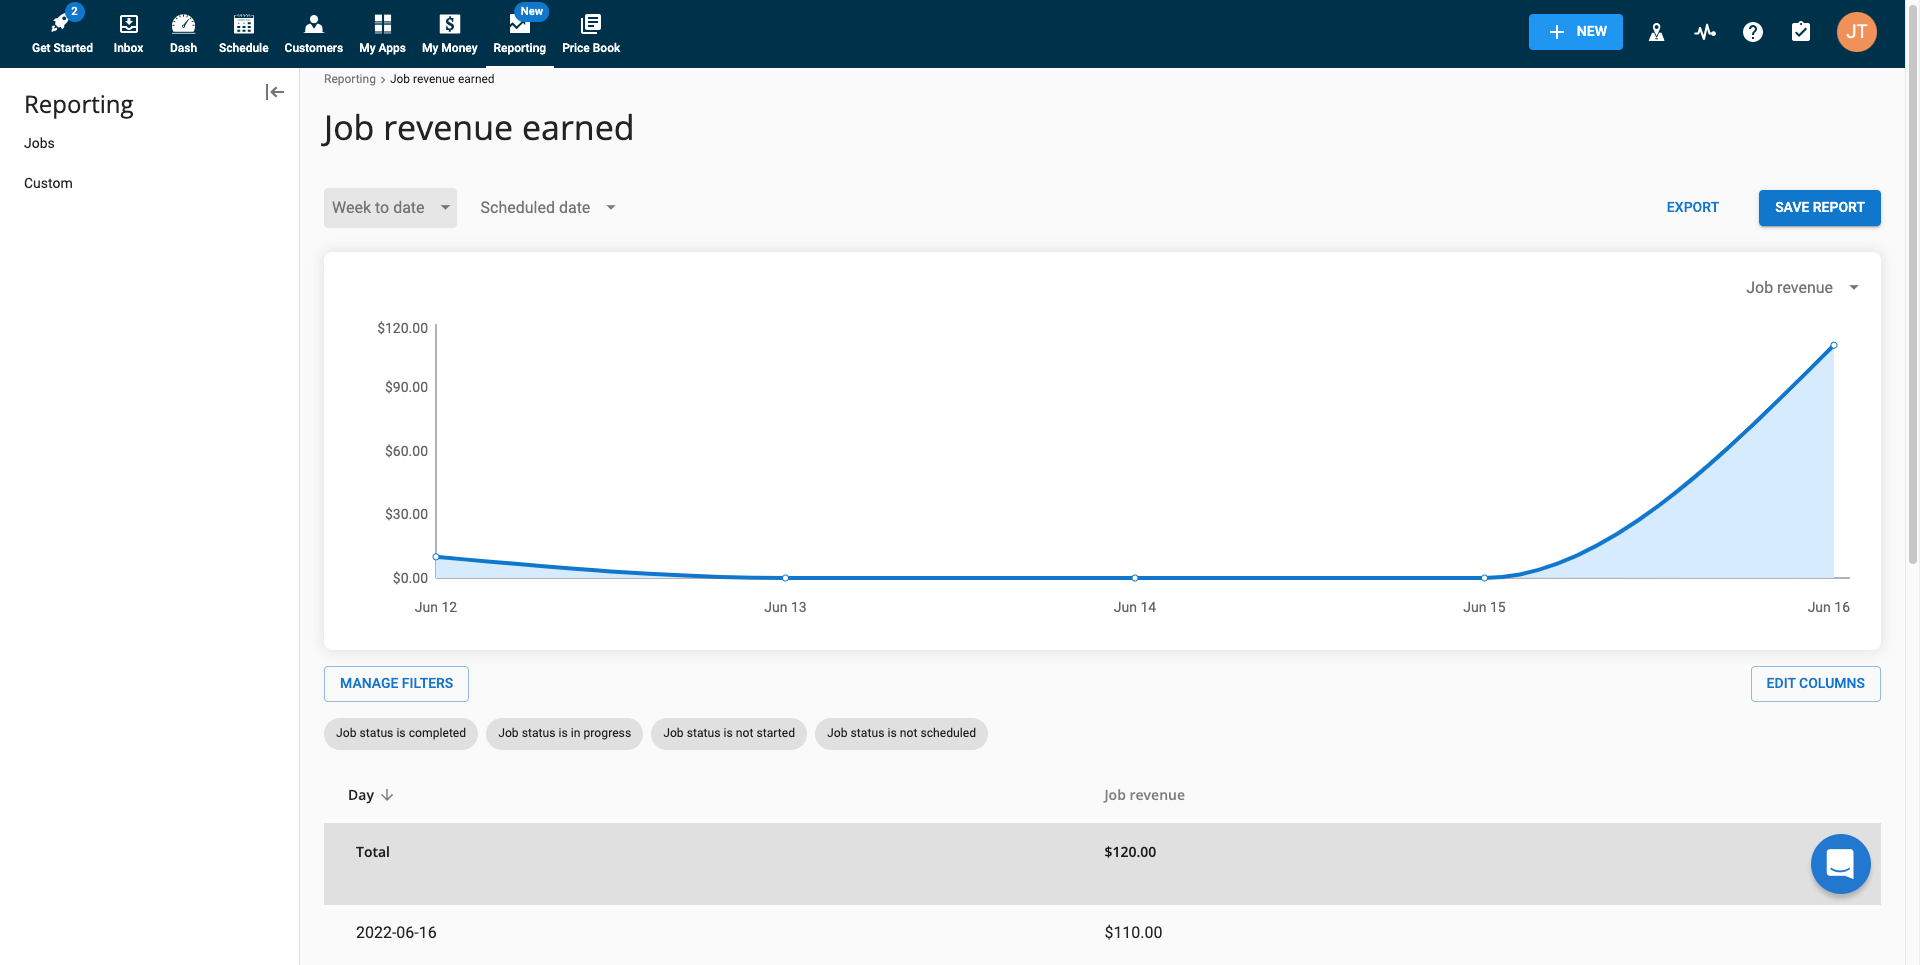The height and width of the screenshot is (965, 1920).
Task: Open the Scheduled date dropdown
Action: click(x=547, y=208)
